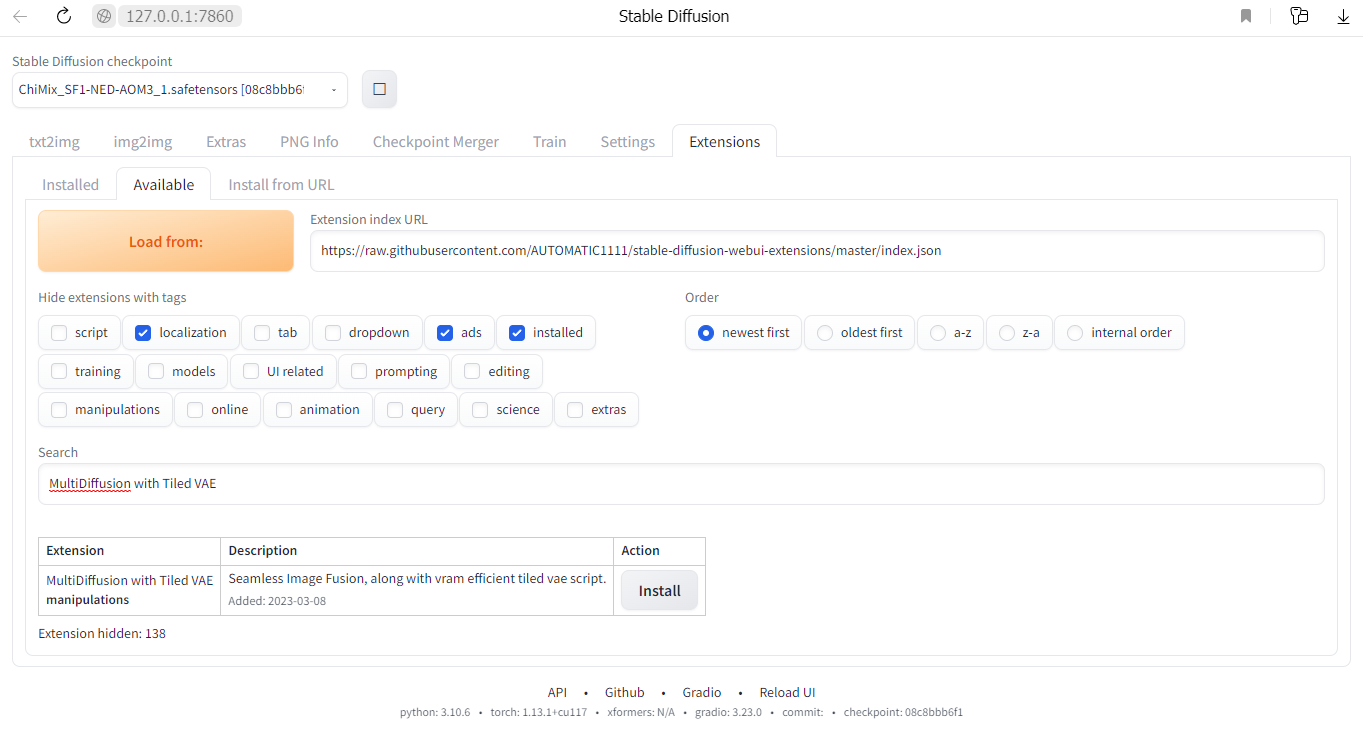
Task: Hide extensions tagged models
Action: [156, 372]
